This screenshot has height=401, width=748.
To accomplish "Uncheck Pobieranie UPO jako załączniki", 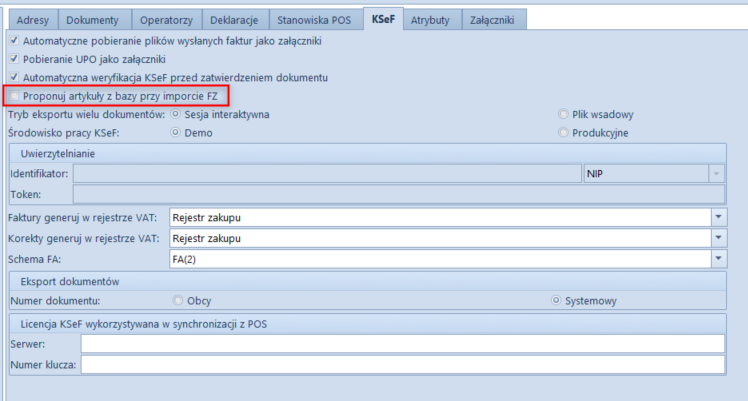I will tap(14, 59).
